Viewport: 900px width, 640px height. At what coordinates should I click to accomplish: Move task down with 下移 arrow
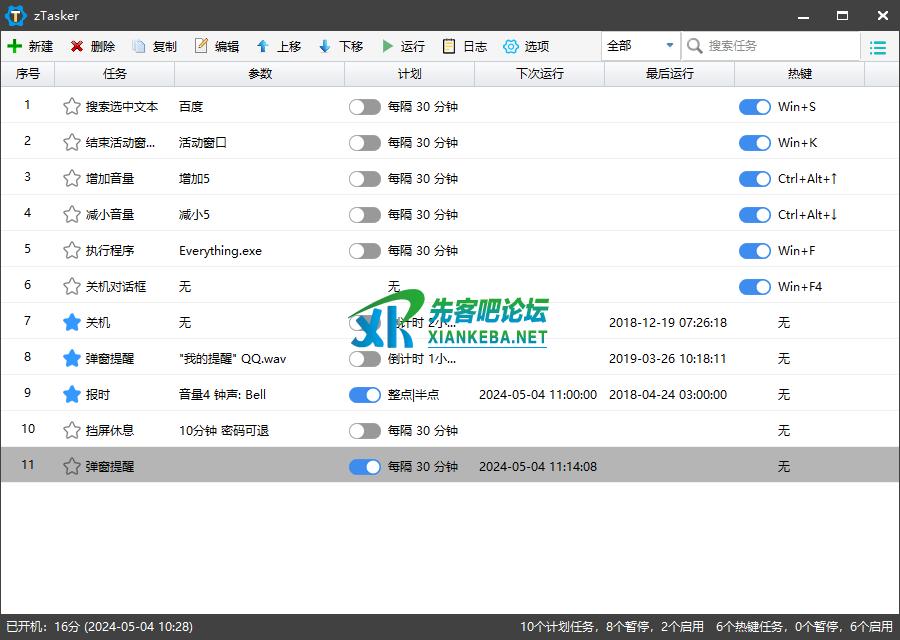point(325,46)
